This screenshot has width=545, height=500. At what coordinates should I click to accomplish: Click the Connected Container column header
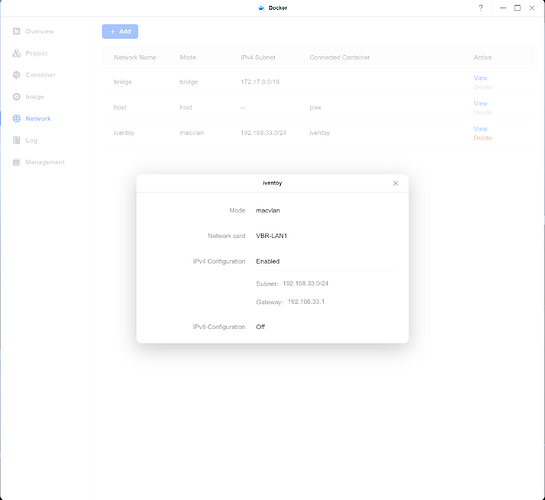340,57
